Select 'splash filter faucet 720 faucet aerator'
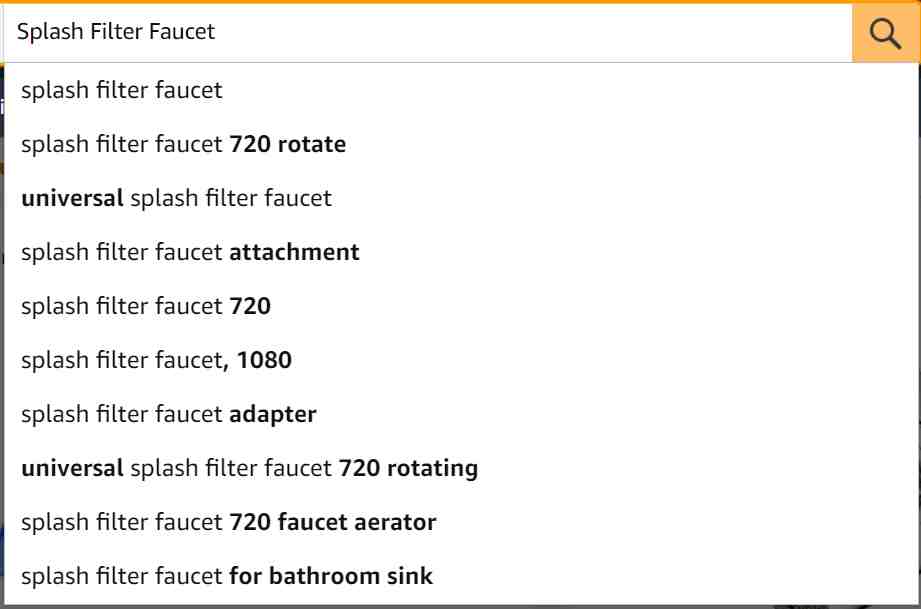The image size is (921, 609). pyautogui.click(x=461, y=523)
